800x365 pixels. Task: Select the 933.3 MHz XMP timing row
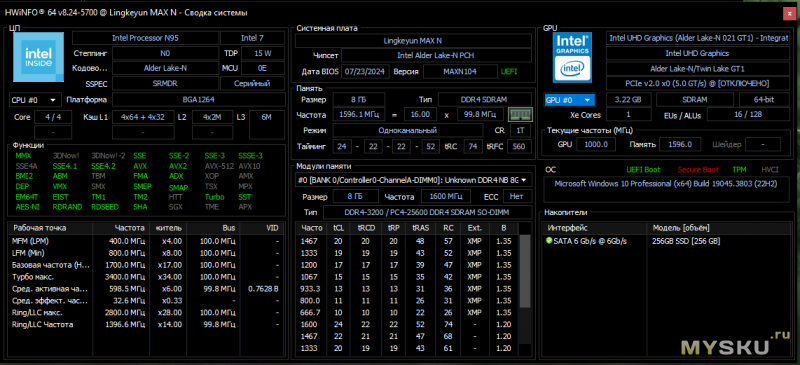[407, 288]
